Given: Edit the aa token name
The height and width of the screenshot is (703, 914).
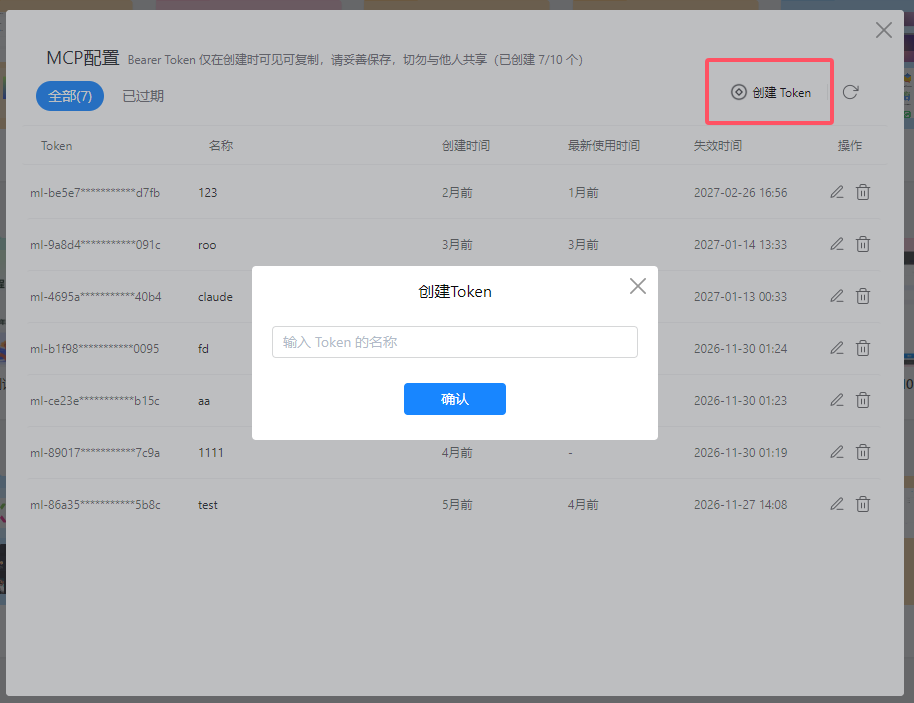Looking at the screenshot, I should [837, 400].
